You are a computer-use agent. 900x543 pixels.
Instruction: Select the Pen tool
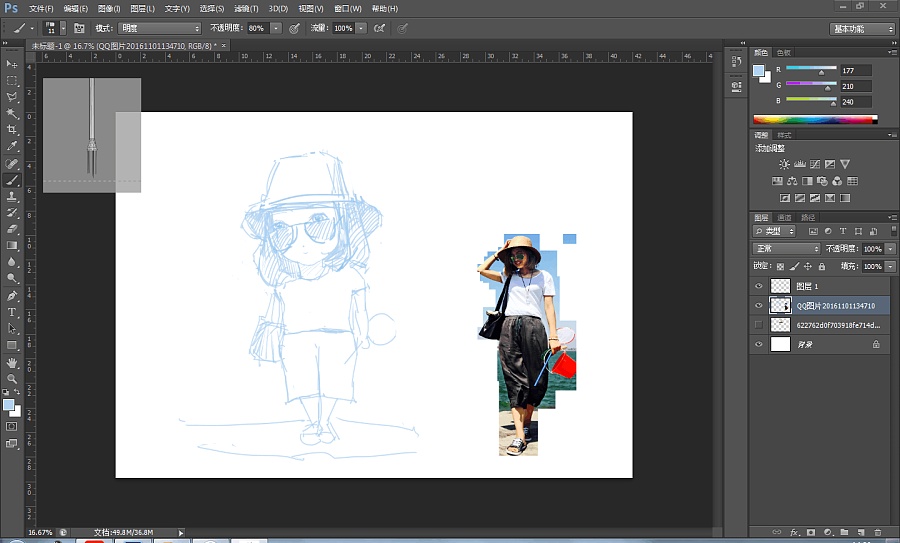coord(11,296)
